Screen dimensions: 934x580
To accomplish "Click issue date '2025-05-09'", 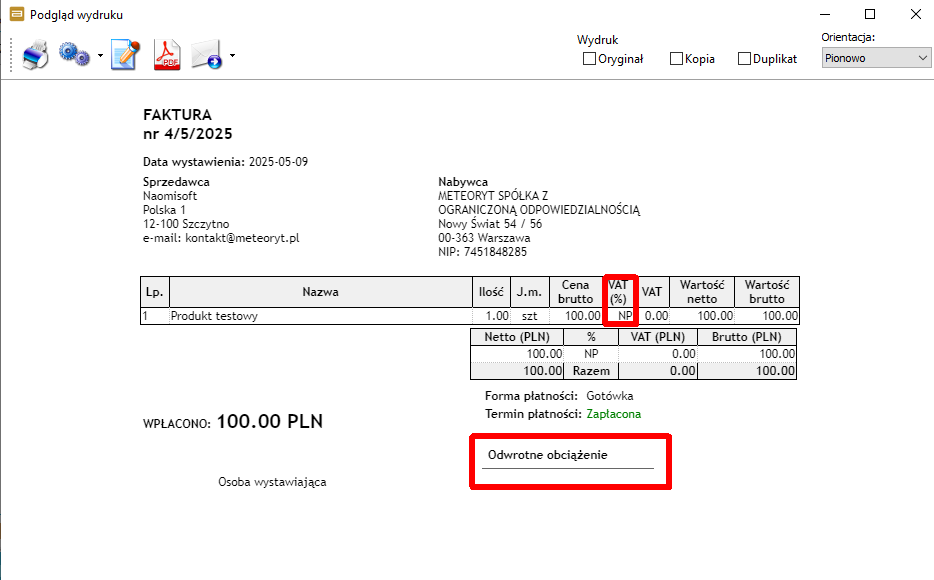I will tap(278, 162).
